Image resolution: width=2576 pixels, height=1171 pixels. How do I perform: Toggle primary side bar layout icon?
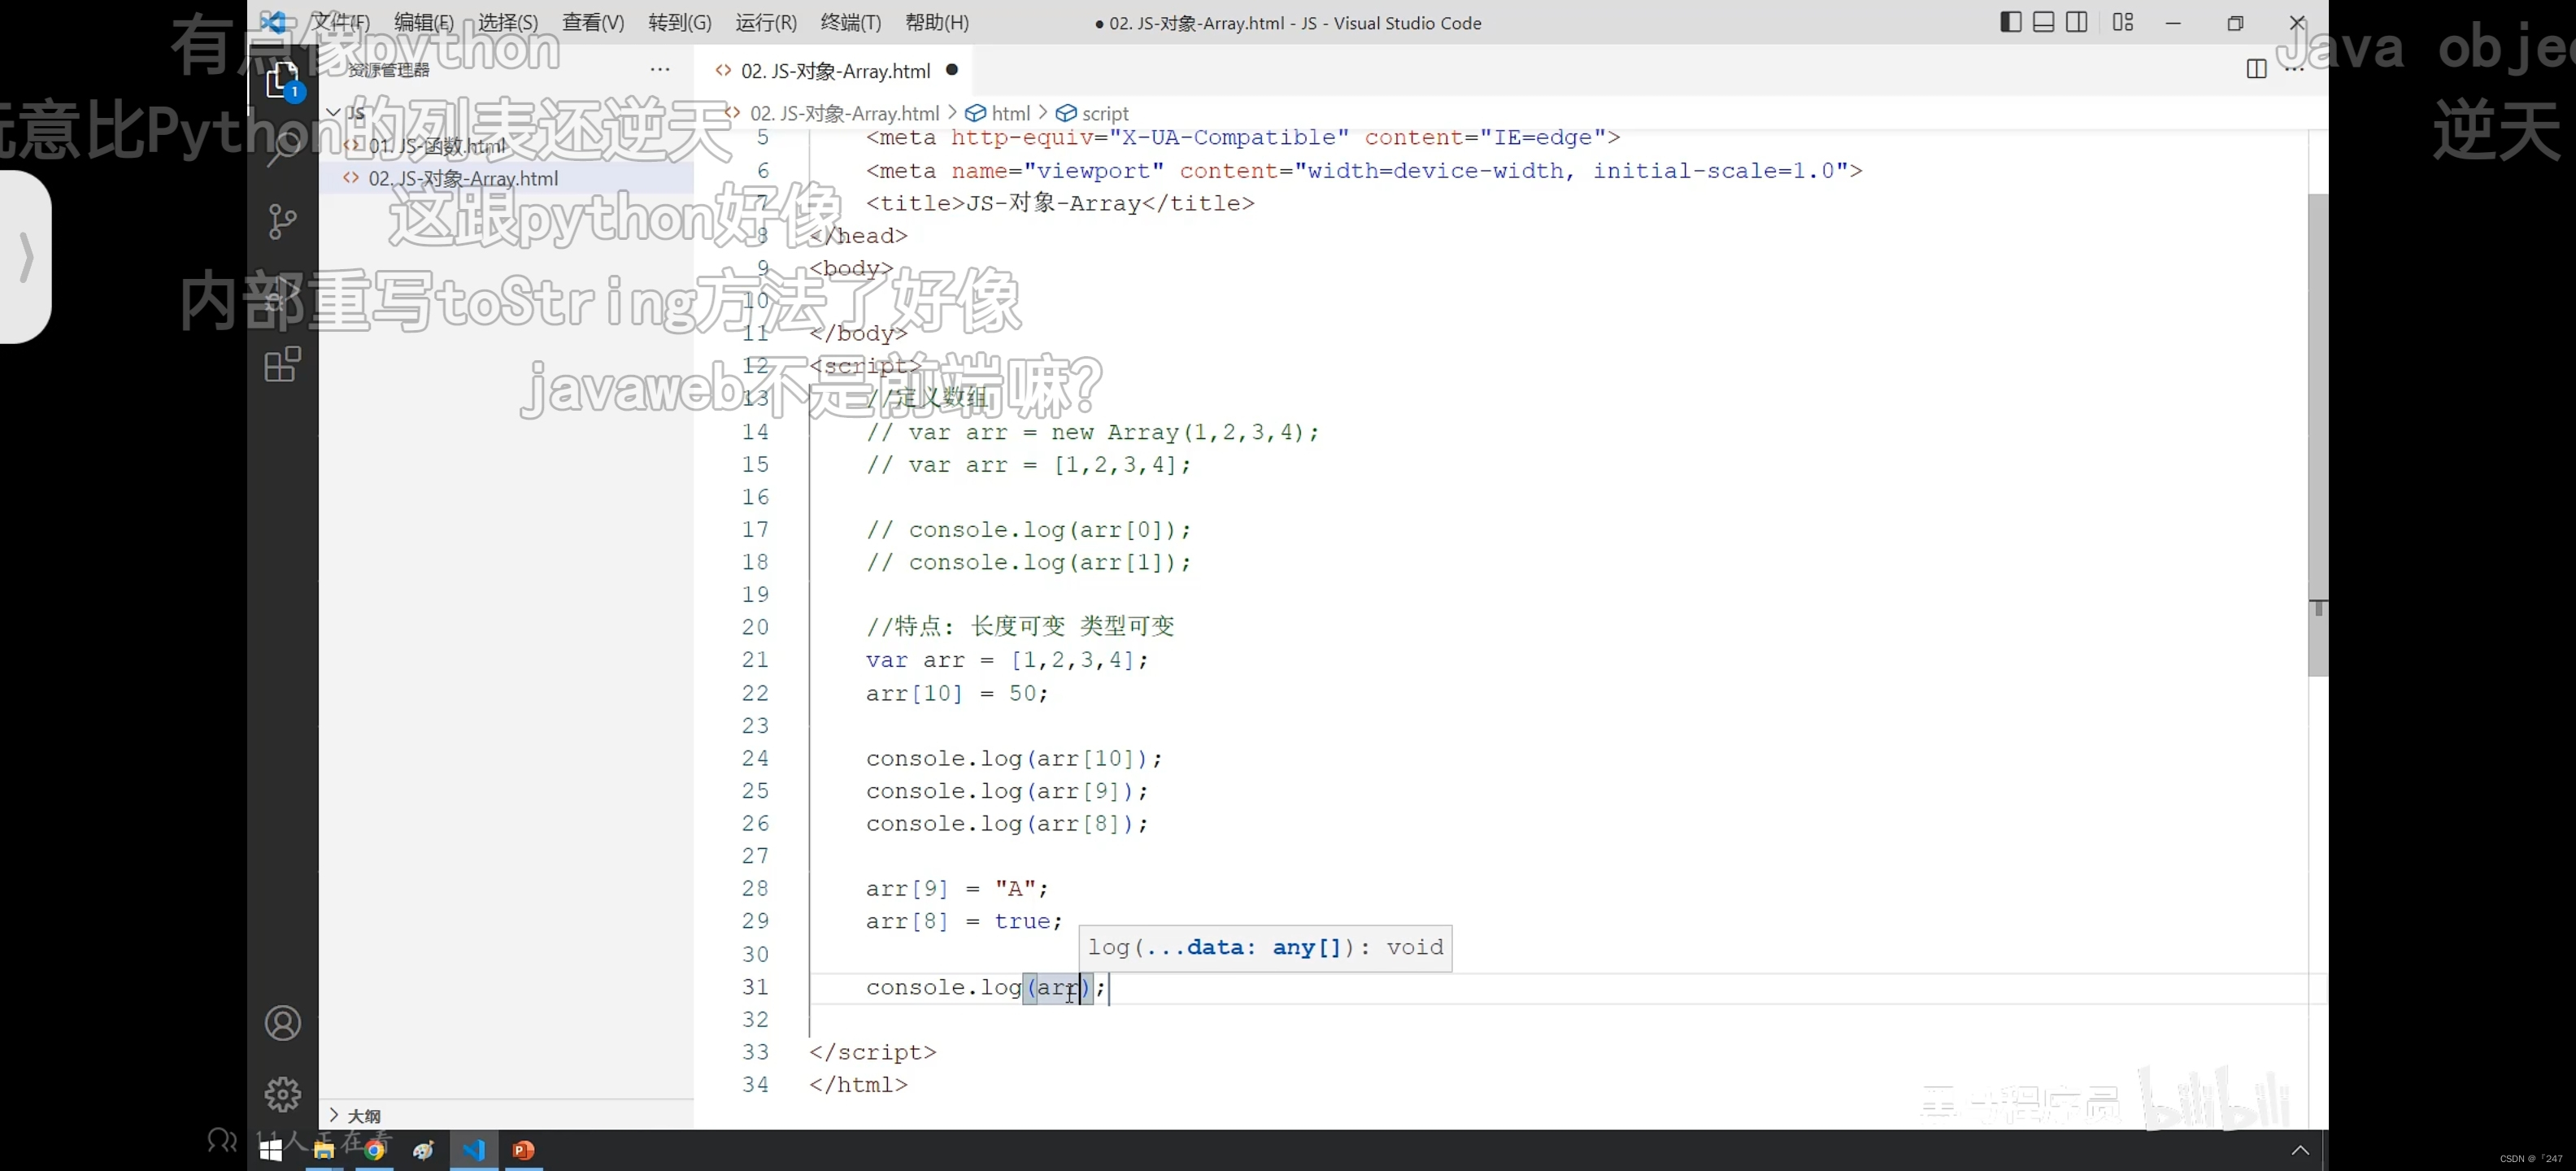pyautogui.click(x=2010, y=22)
